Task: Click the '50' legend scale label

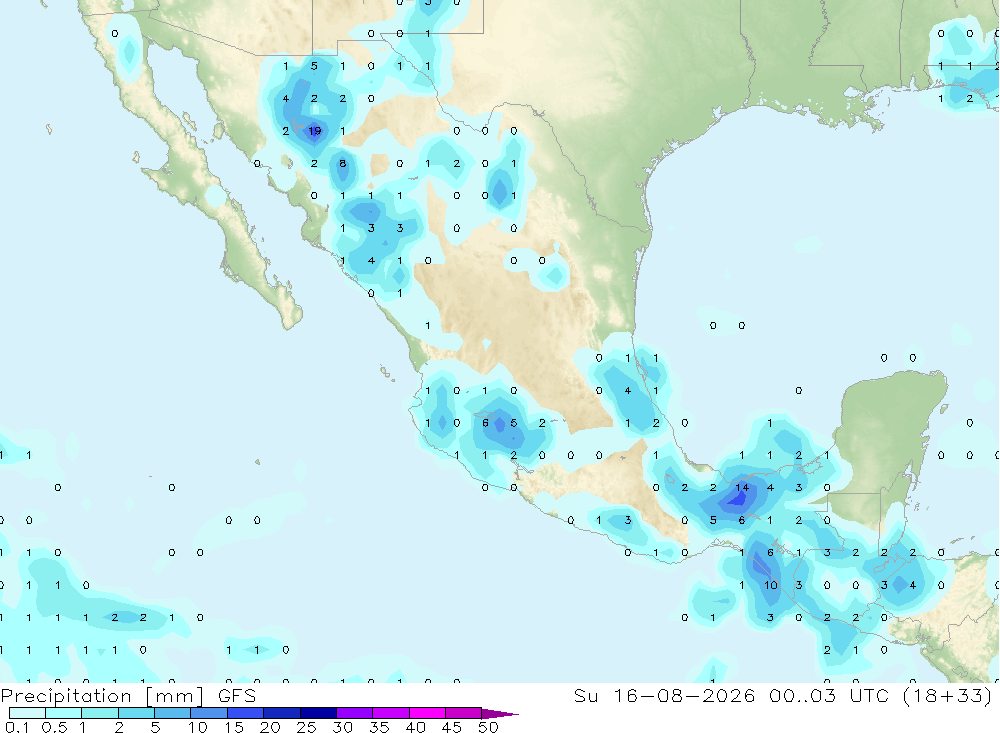Action: (x=489, y=727)
